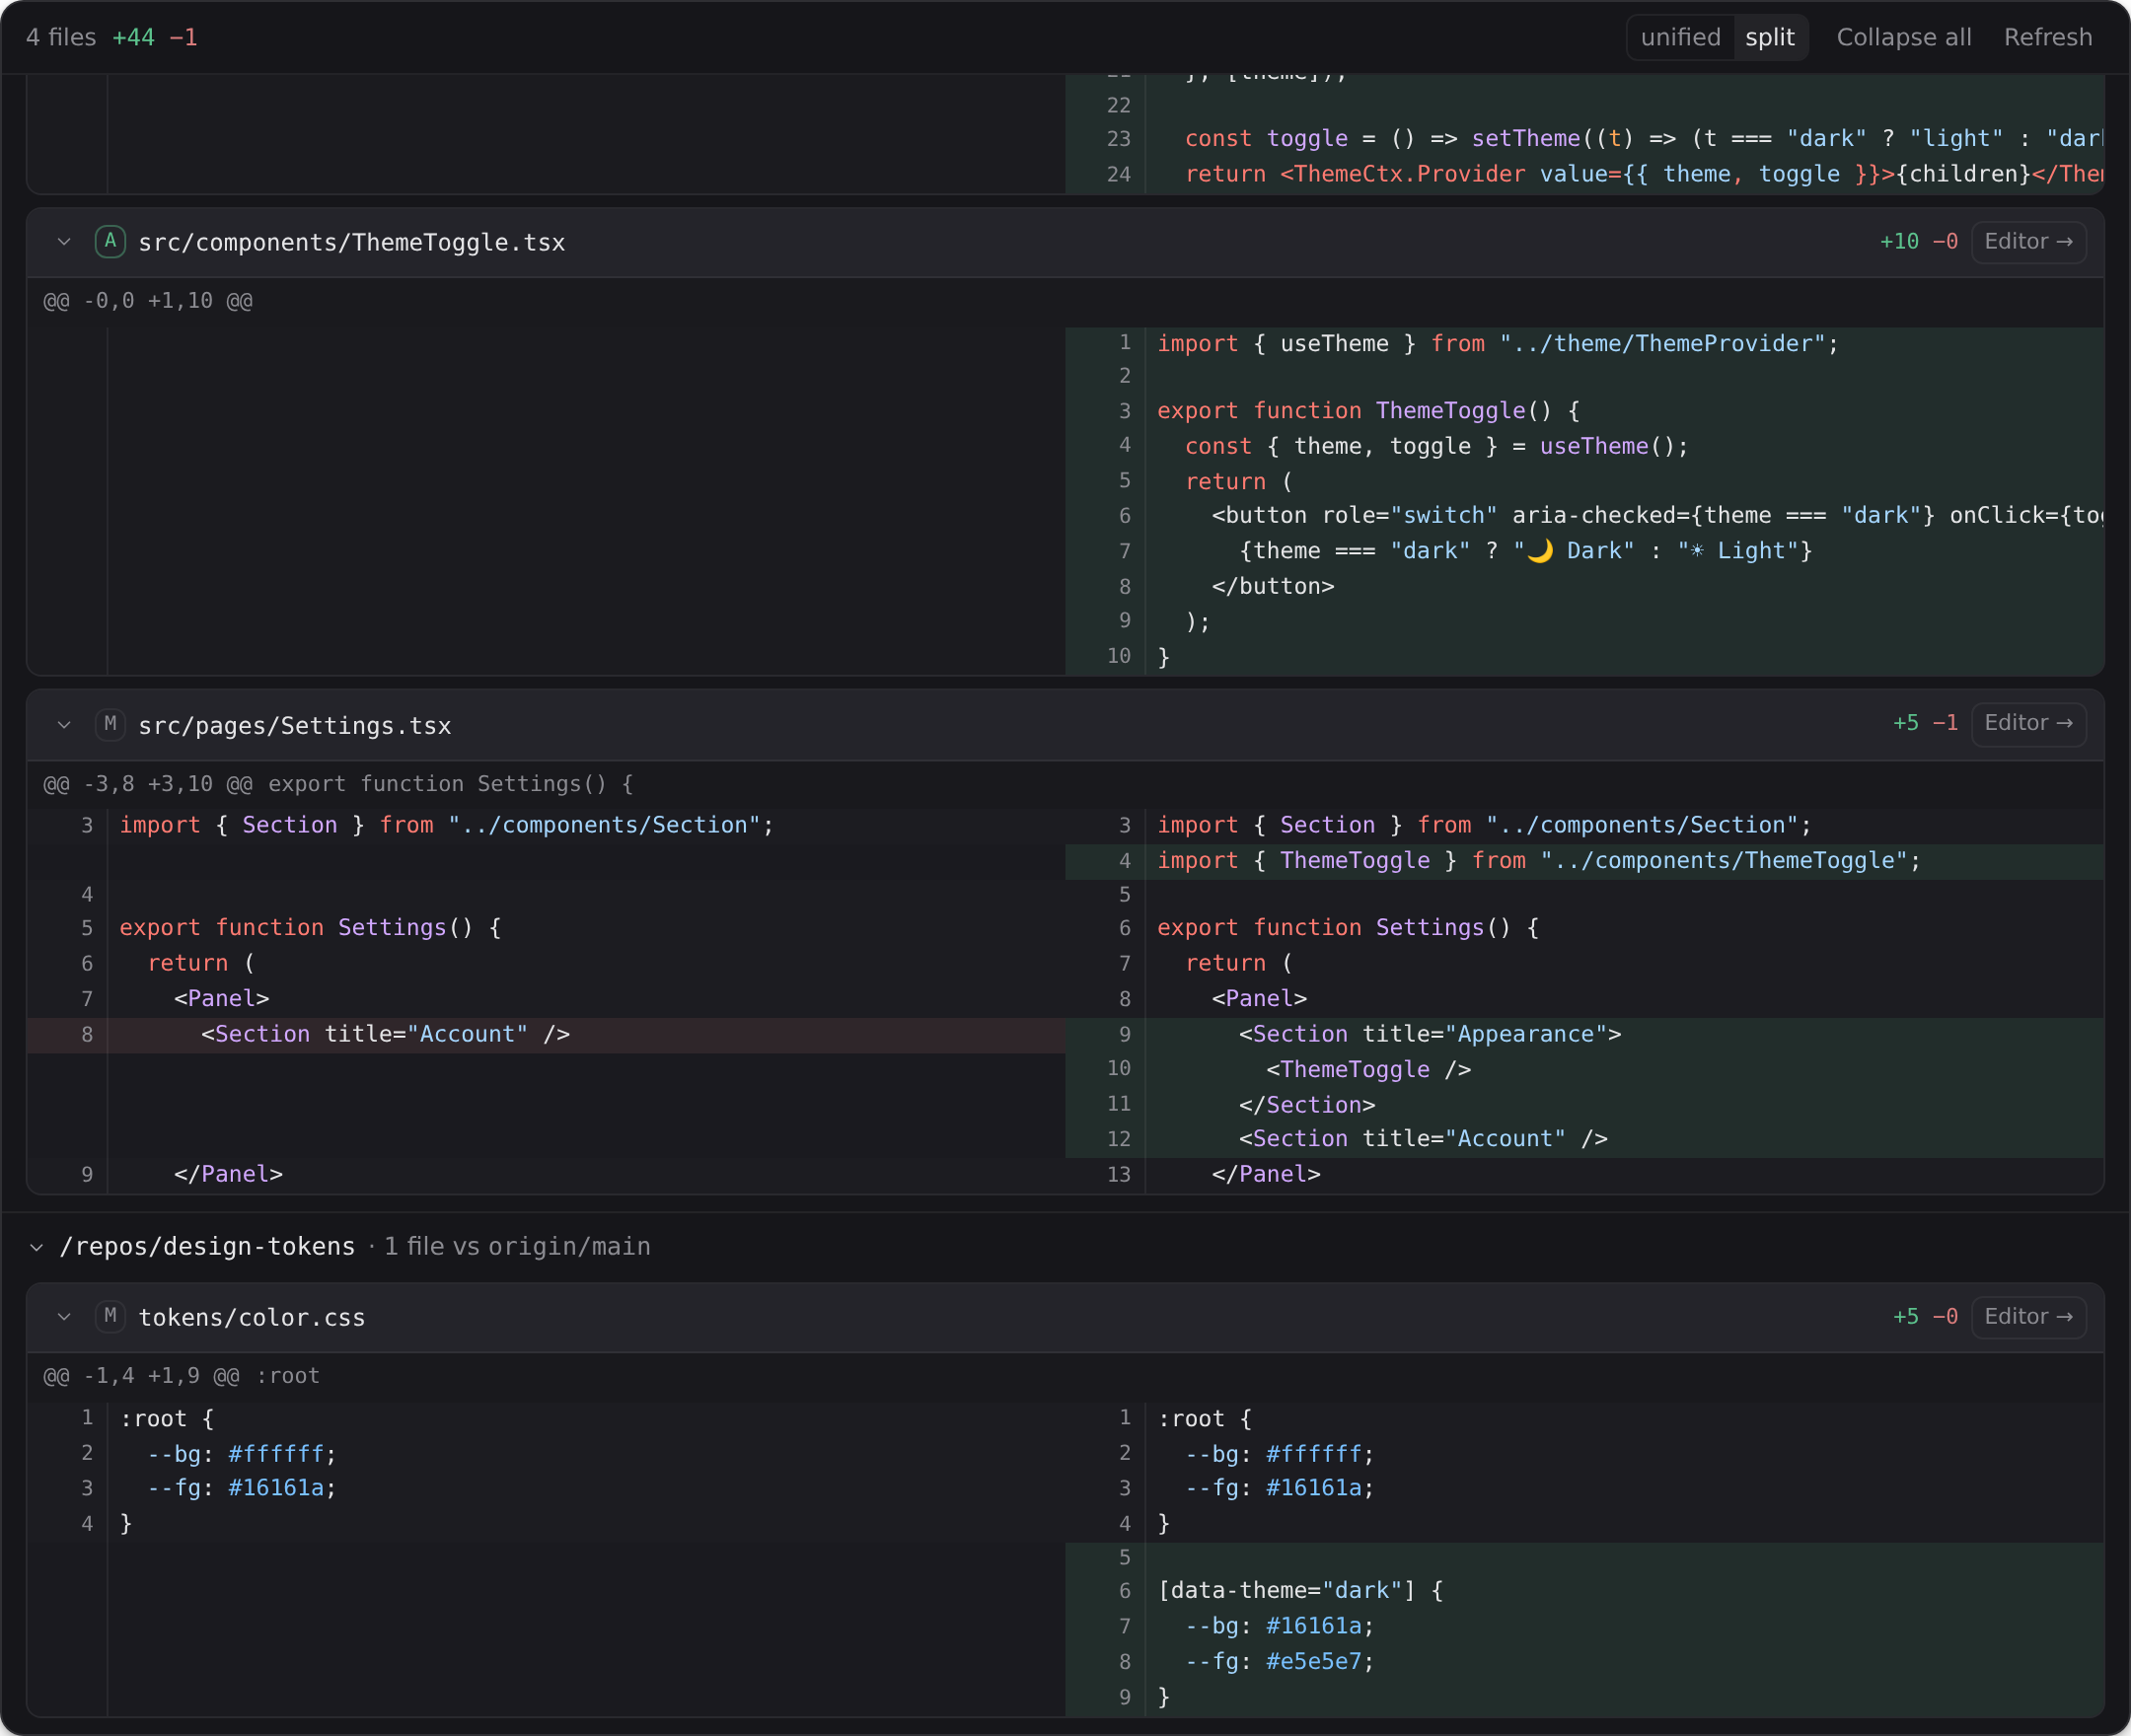Click the '+5 −1' stats for Settings.tsx
Image resolution: width=2131 pixels, height=1736 pixels.
pos(1925,724)
